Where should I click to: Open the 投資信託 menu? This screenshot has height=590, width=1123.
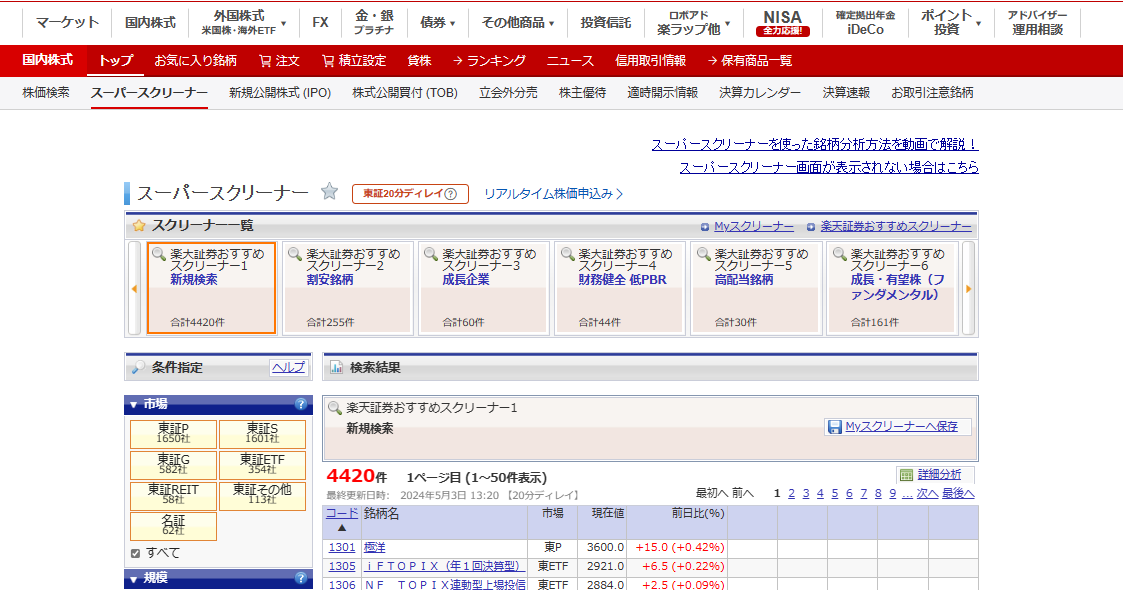point(606,23)
